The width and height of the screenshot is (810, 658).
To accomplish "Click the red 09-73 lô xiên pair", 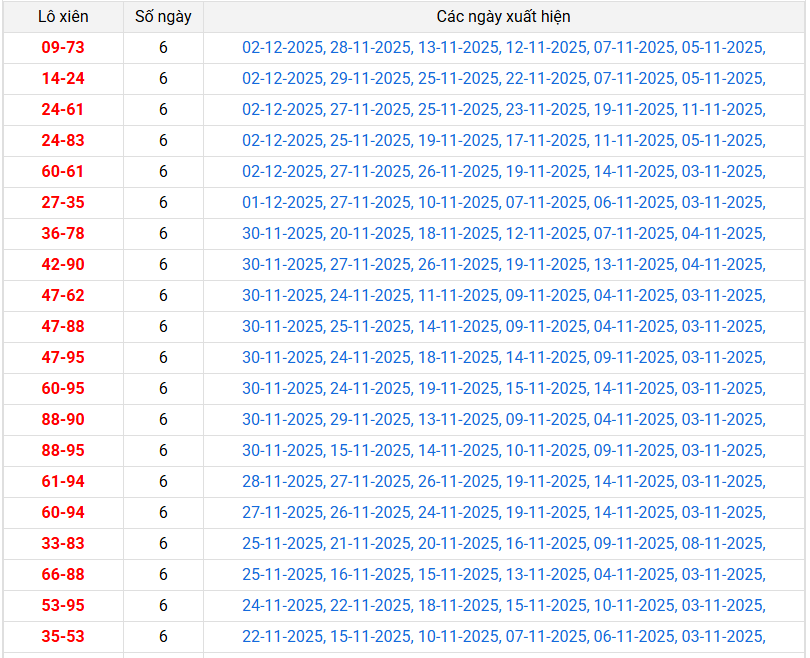I will (63, 47).
